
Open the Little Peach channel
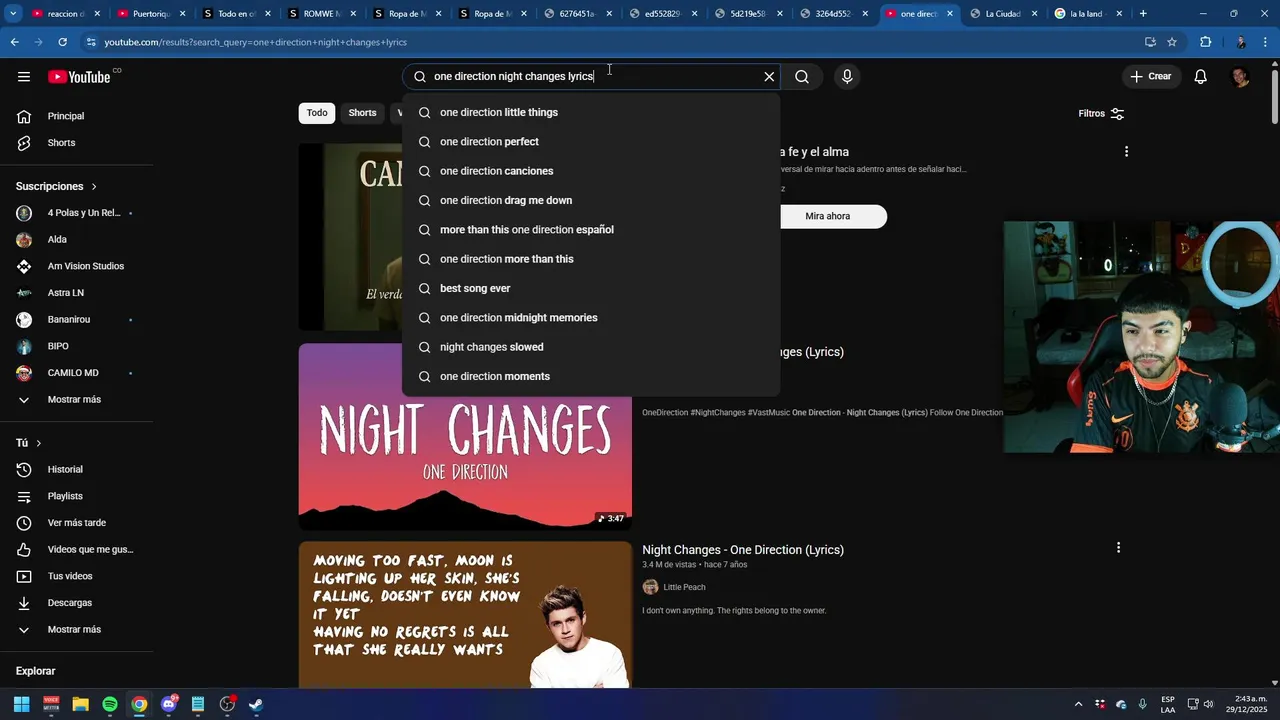(x=684, y=587)
